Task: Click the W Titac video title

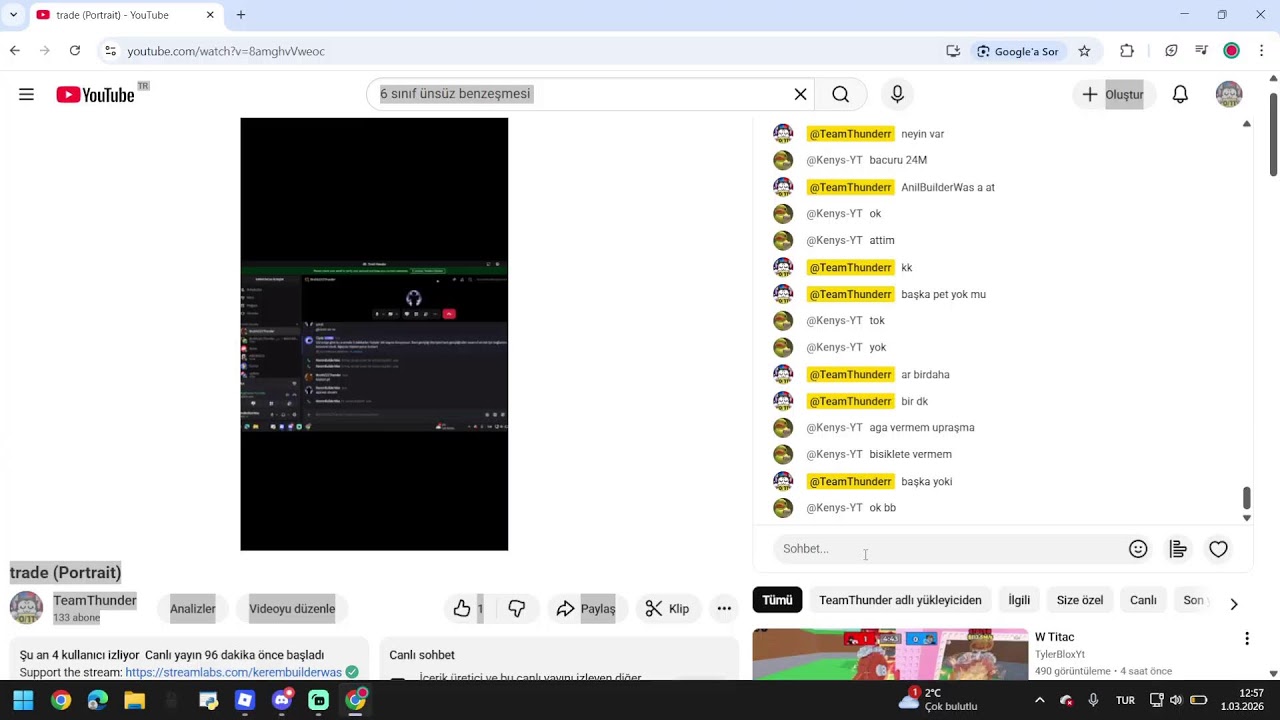Action: (1054, 637)
